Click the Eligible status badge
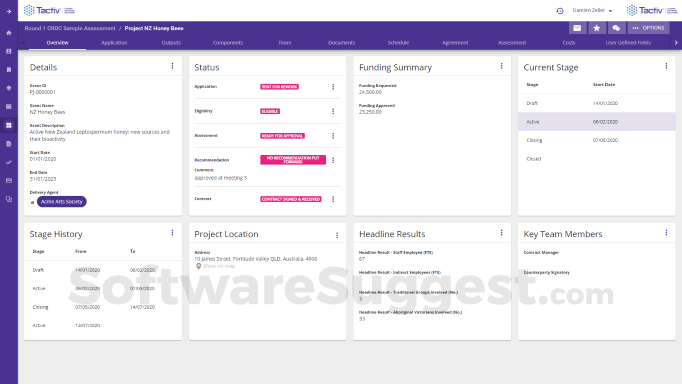Viewport: 682px width, 384px height. 270,111
